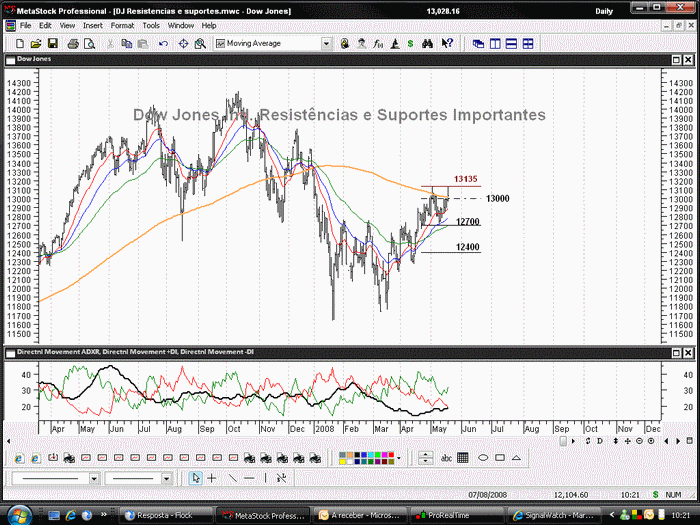Pick the orange color swatch
Screen dimensions: 700x525
[x=350, y=455]
